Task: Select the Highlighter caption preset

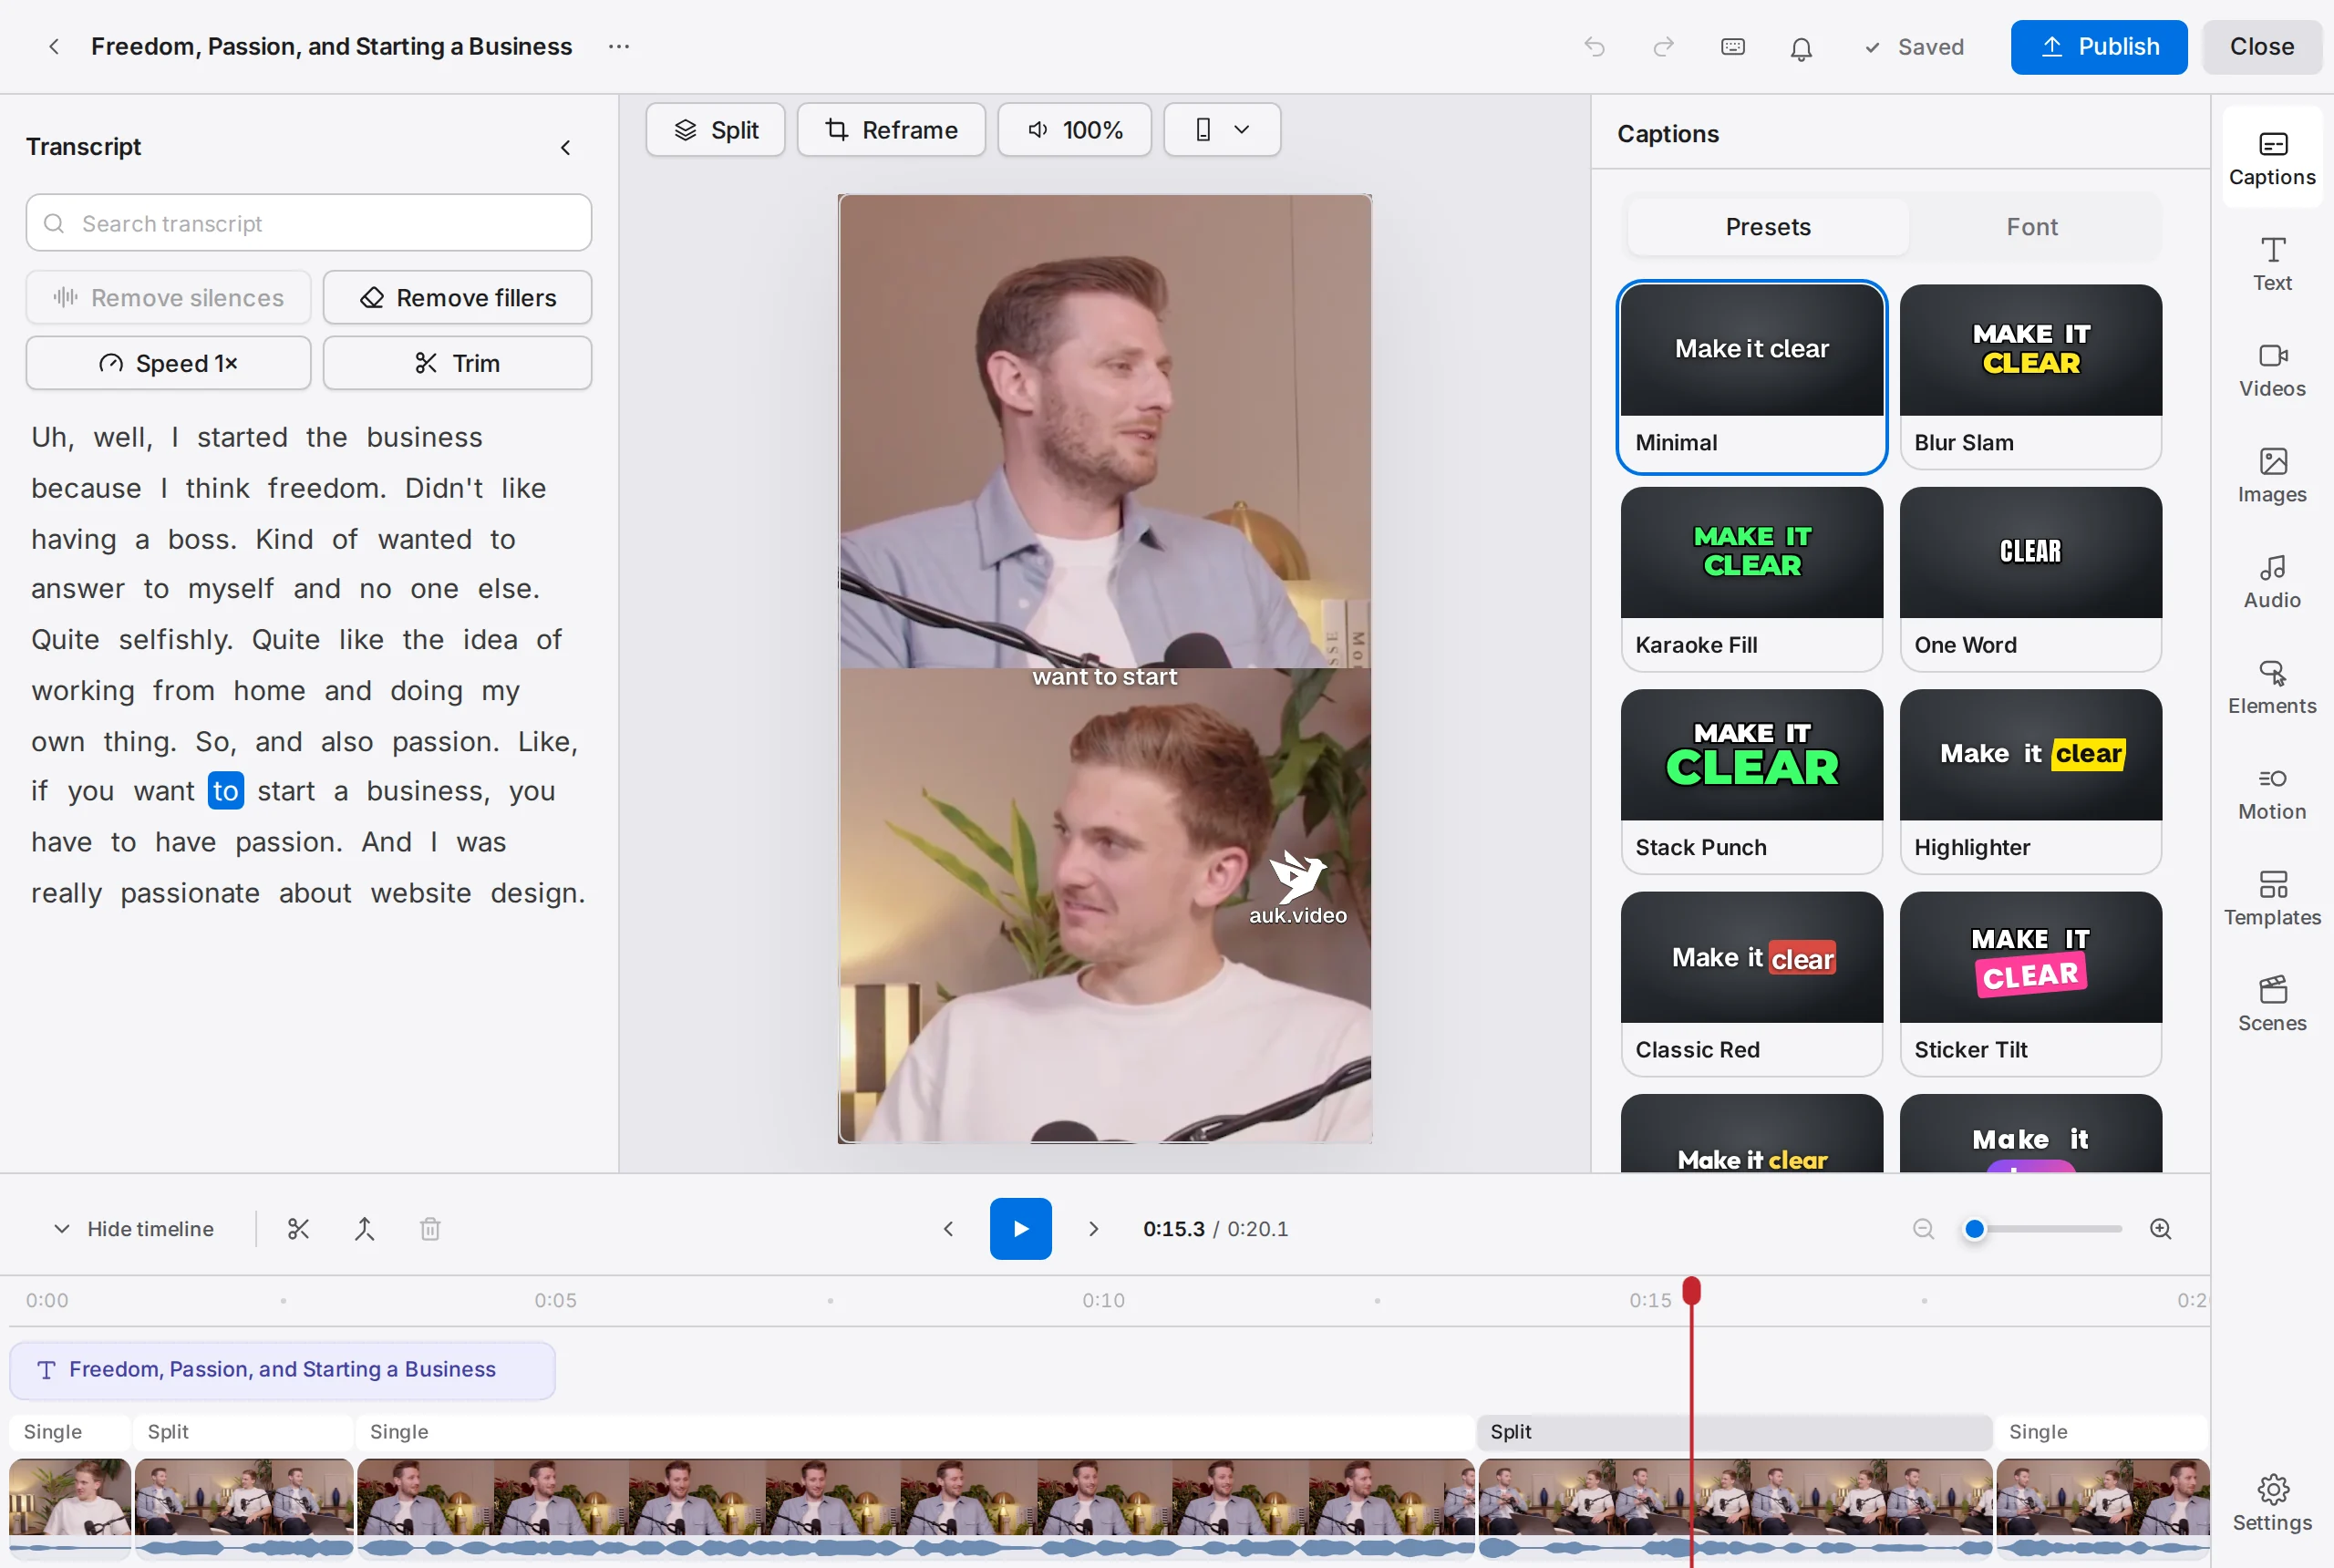Action: pos(2030,781)
